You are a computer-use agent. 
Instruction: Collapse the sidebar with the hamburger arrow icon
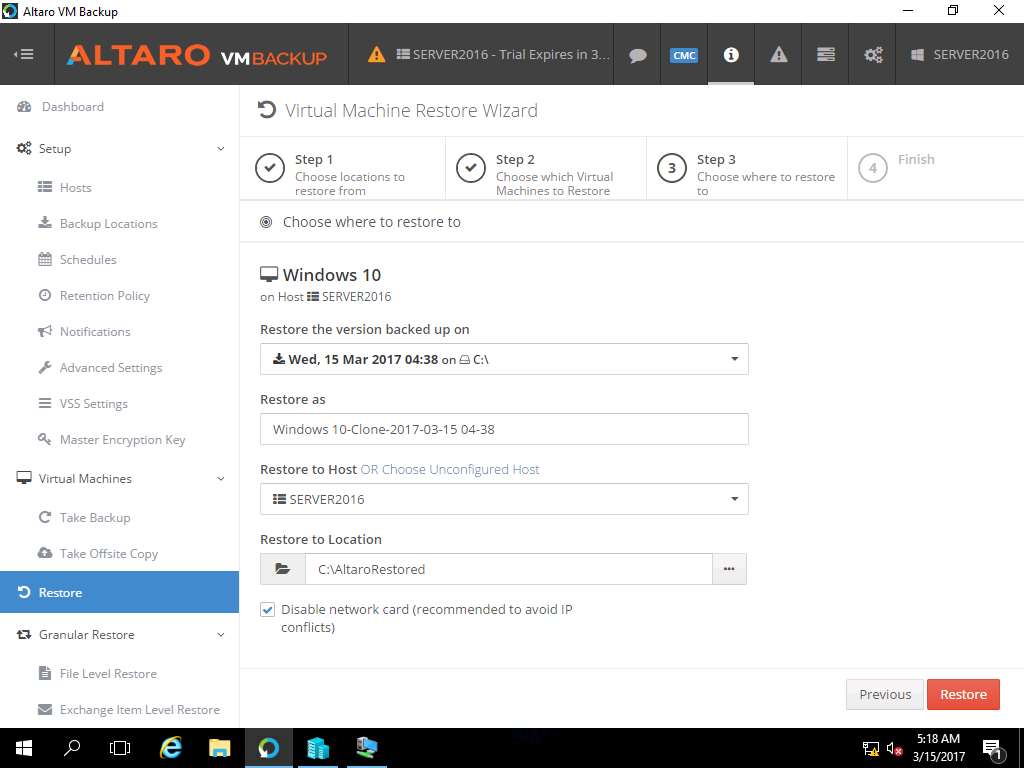[x=24, y=54]
